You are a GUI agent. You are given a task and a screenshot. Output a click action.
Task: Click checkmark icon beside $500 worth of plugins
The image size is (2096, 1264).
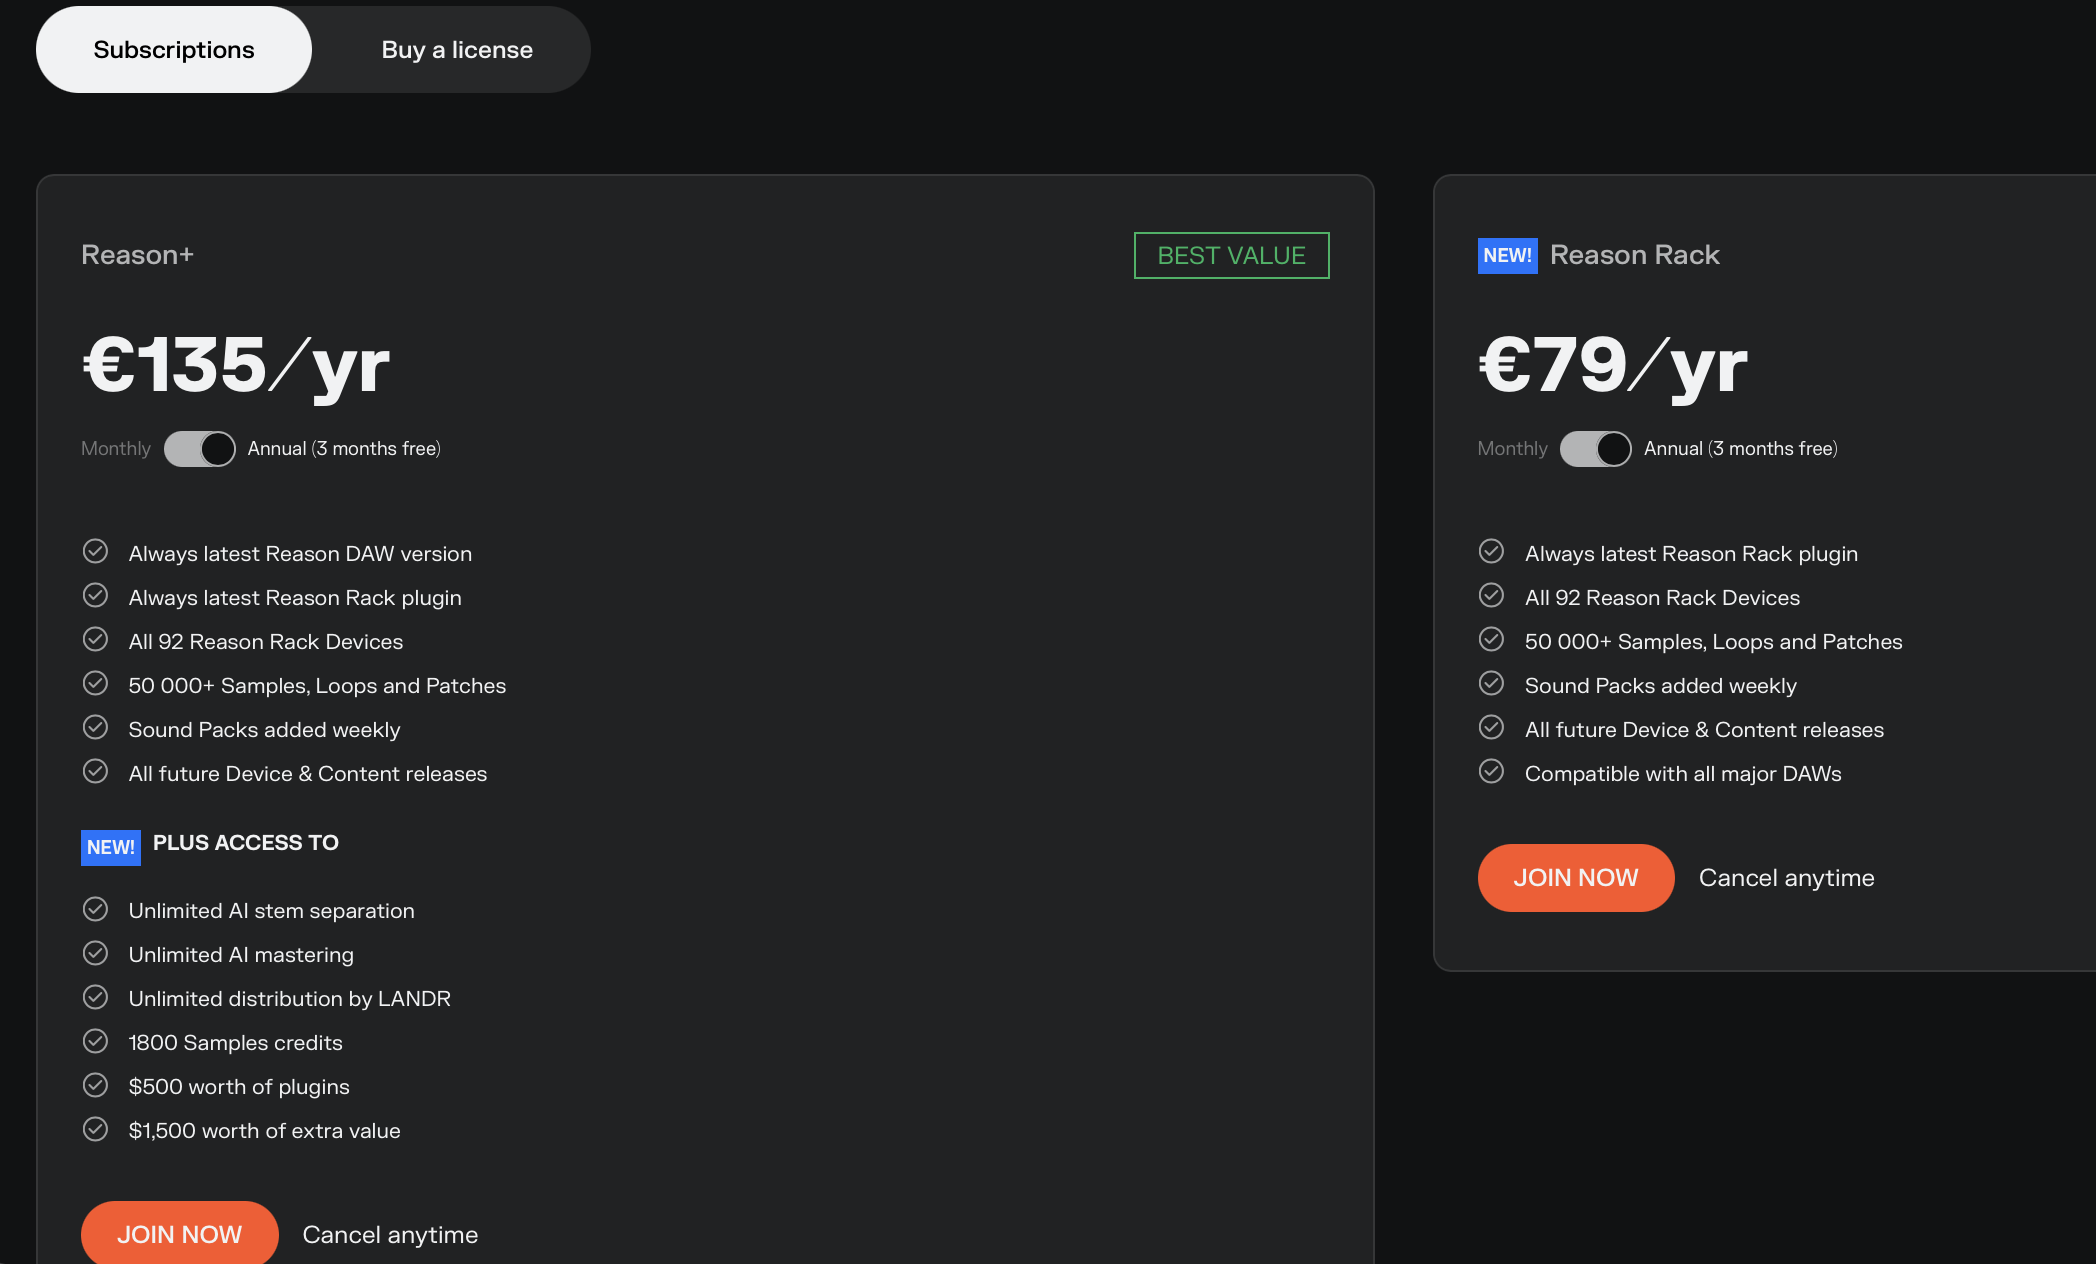click(95, 1085)
